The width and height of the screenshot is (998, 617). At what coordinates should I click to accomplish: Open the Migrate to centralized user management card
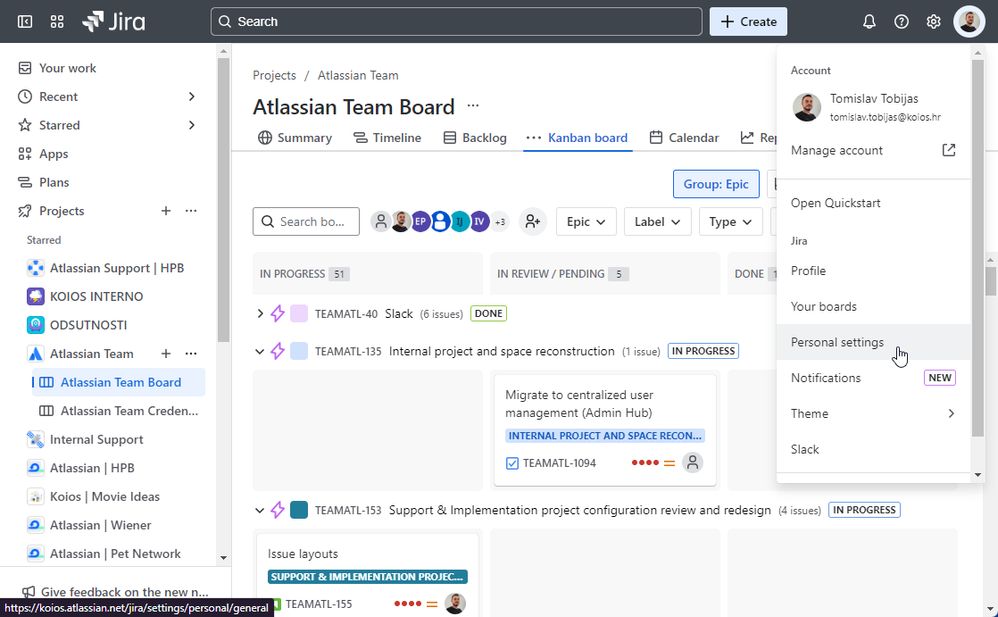coord(605,430)
